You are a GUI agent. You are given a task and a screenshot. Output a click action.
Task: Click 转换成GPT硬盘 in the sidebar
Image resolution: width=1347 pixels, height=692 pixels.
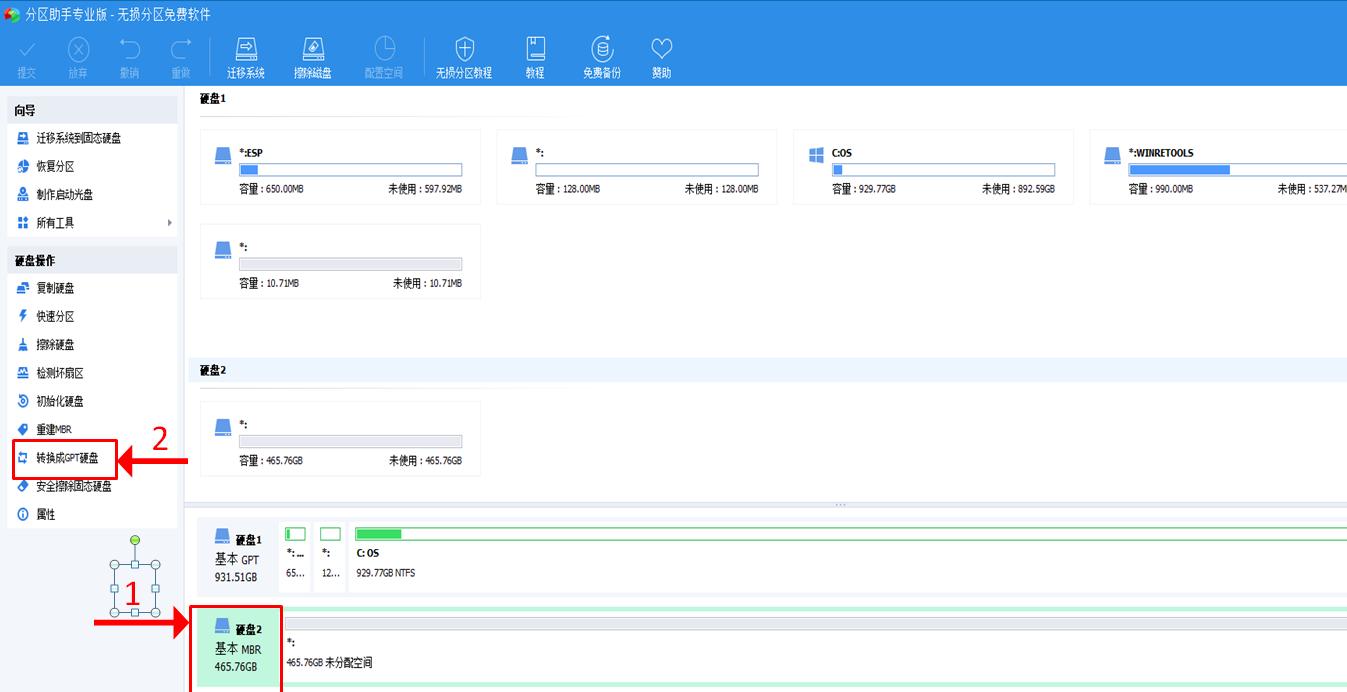pos(66,458)
